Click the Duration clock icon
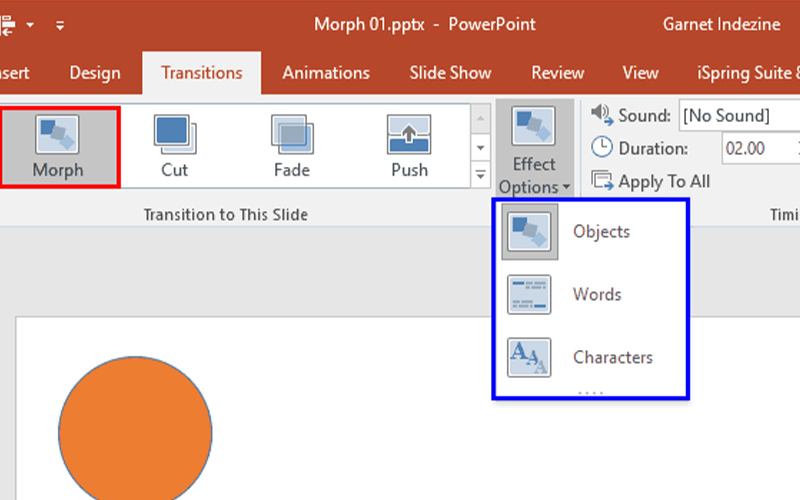800x500 pixels. click(x=602, y=147)
